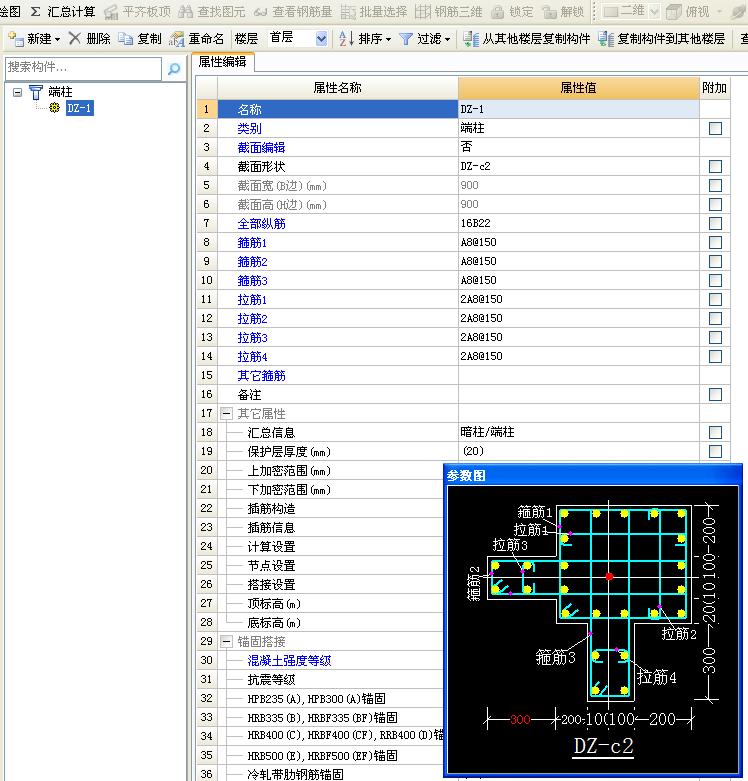Toggle 附加 checkbox for 备注 row

tap(715, 394)
